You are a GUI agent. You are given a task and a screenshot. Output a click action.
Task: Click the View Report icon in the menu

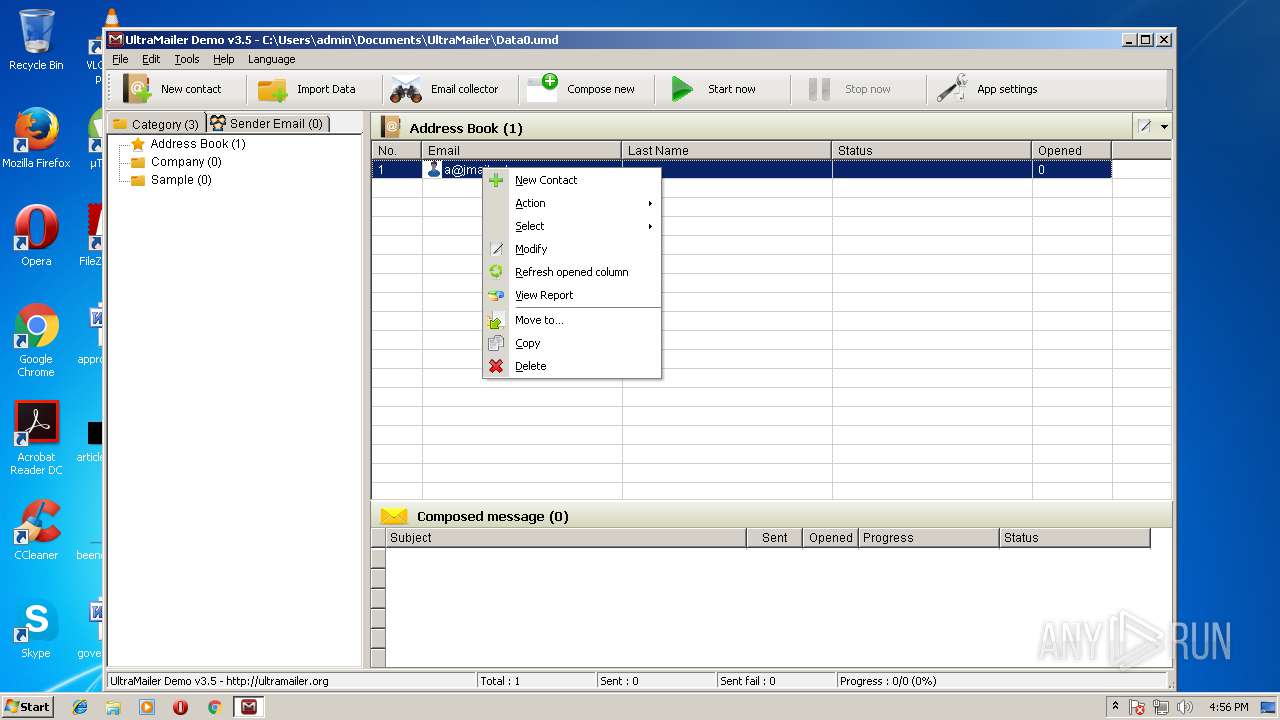pos(496,295)
